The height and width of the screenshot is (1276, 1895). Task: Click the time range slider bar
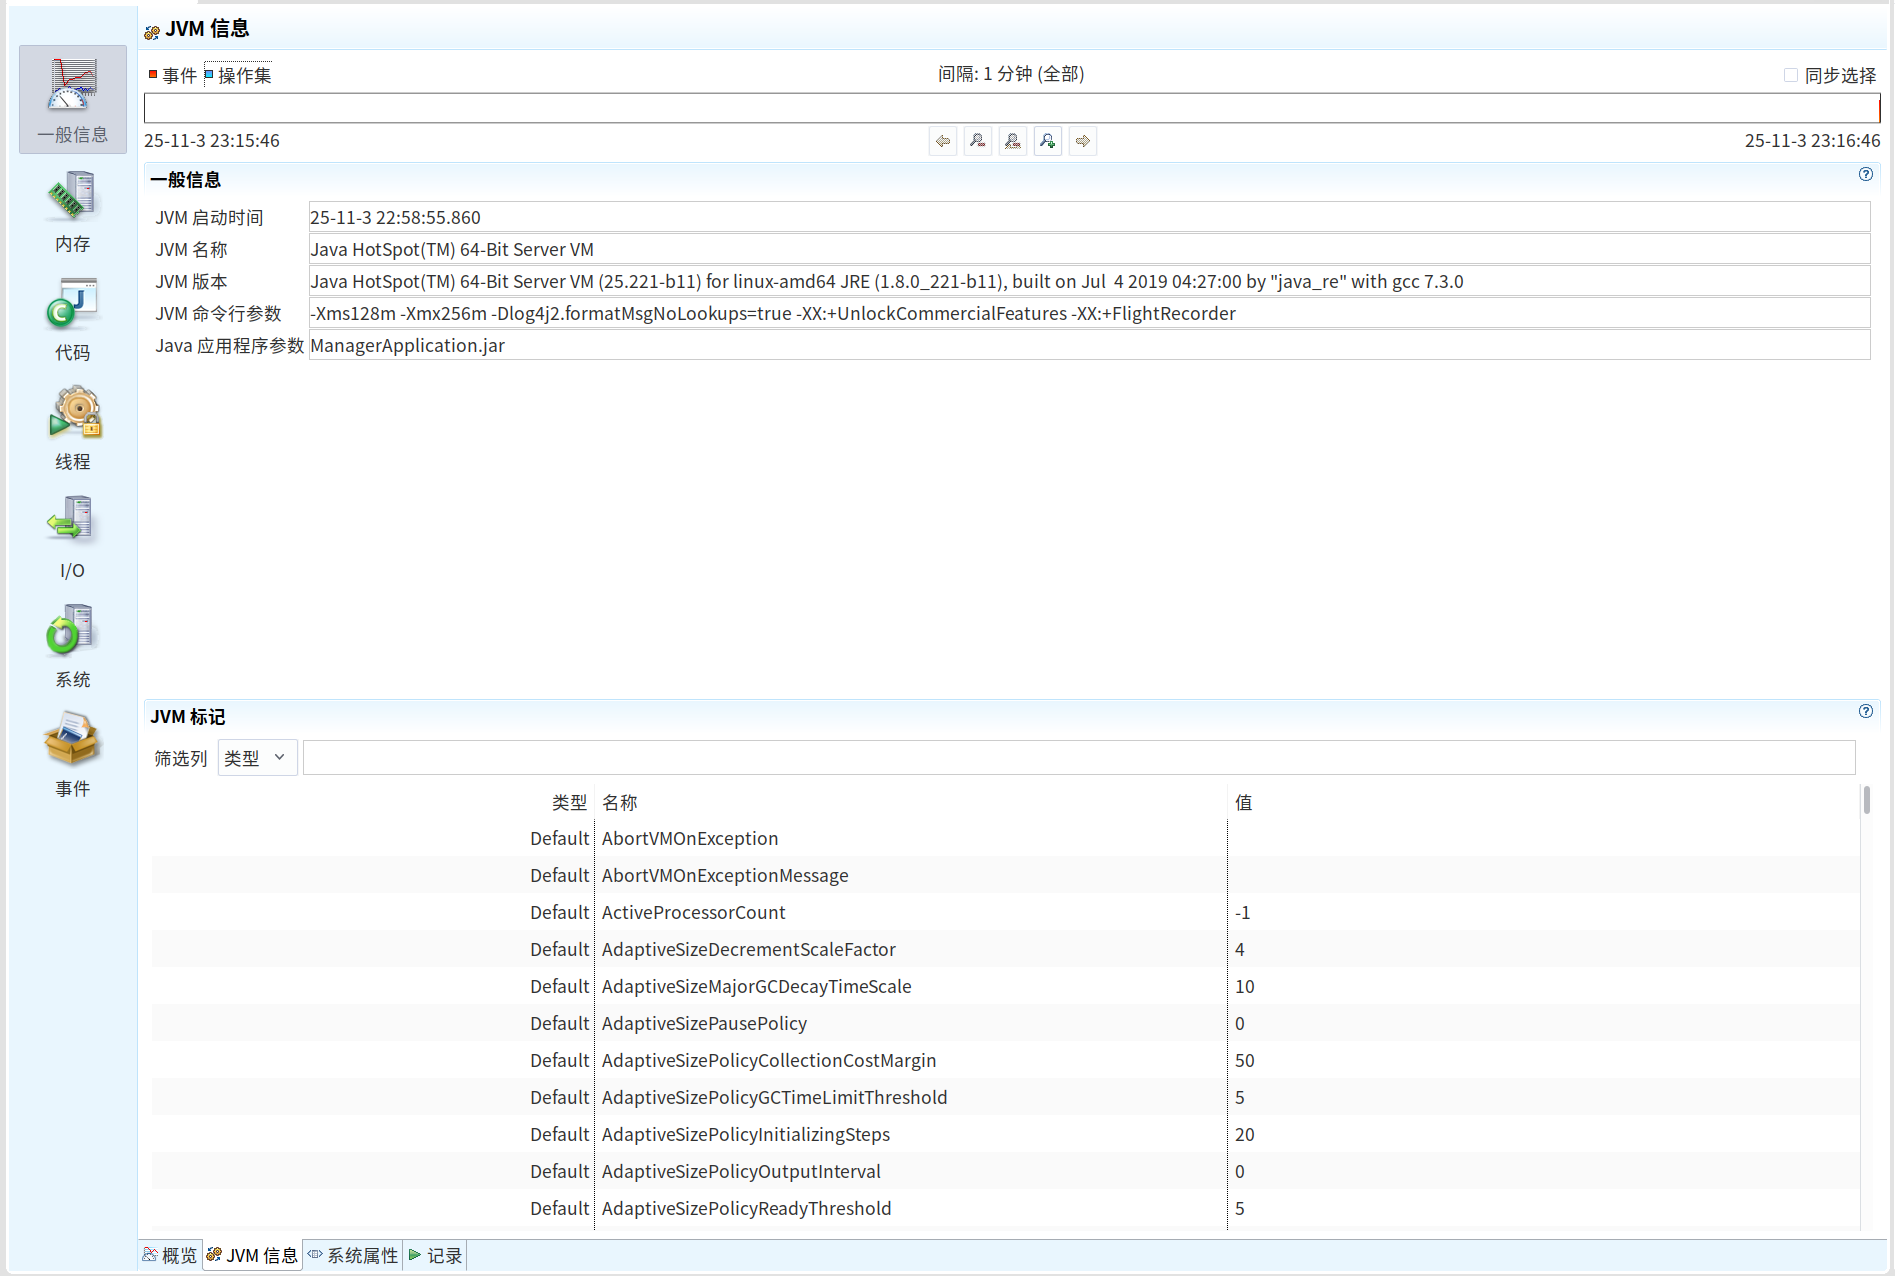pyautogui.click(x=1011, y=108)
